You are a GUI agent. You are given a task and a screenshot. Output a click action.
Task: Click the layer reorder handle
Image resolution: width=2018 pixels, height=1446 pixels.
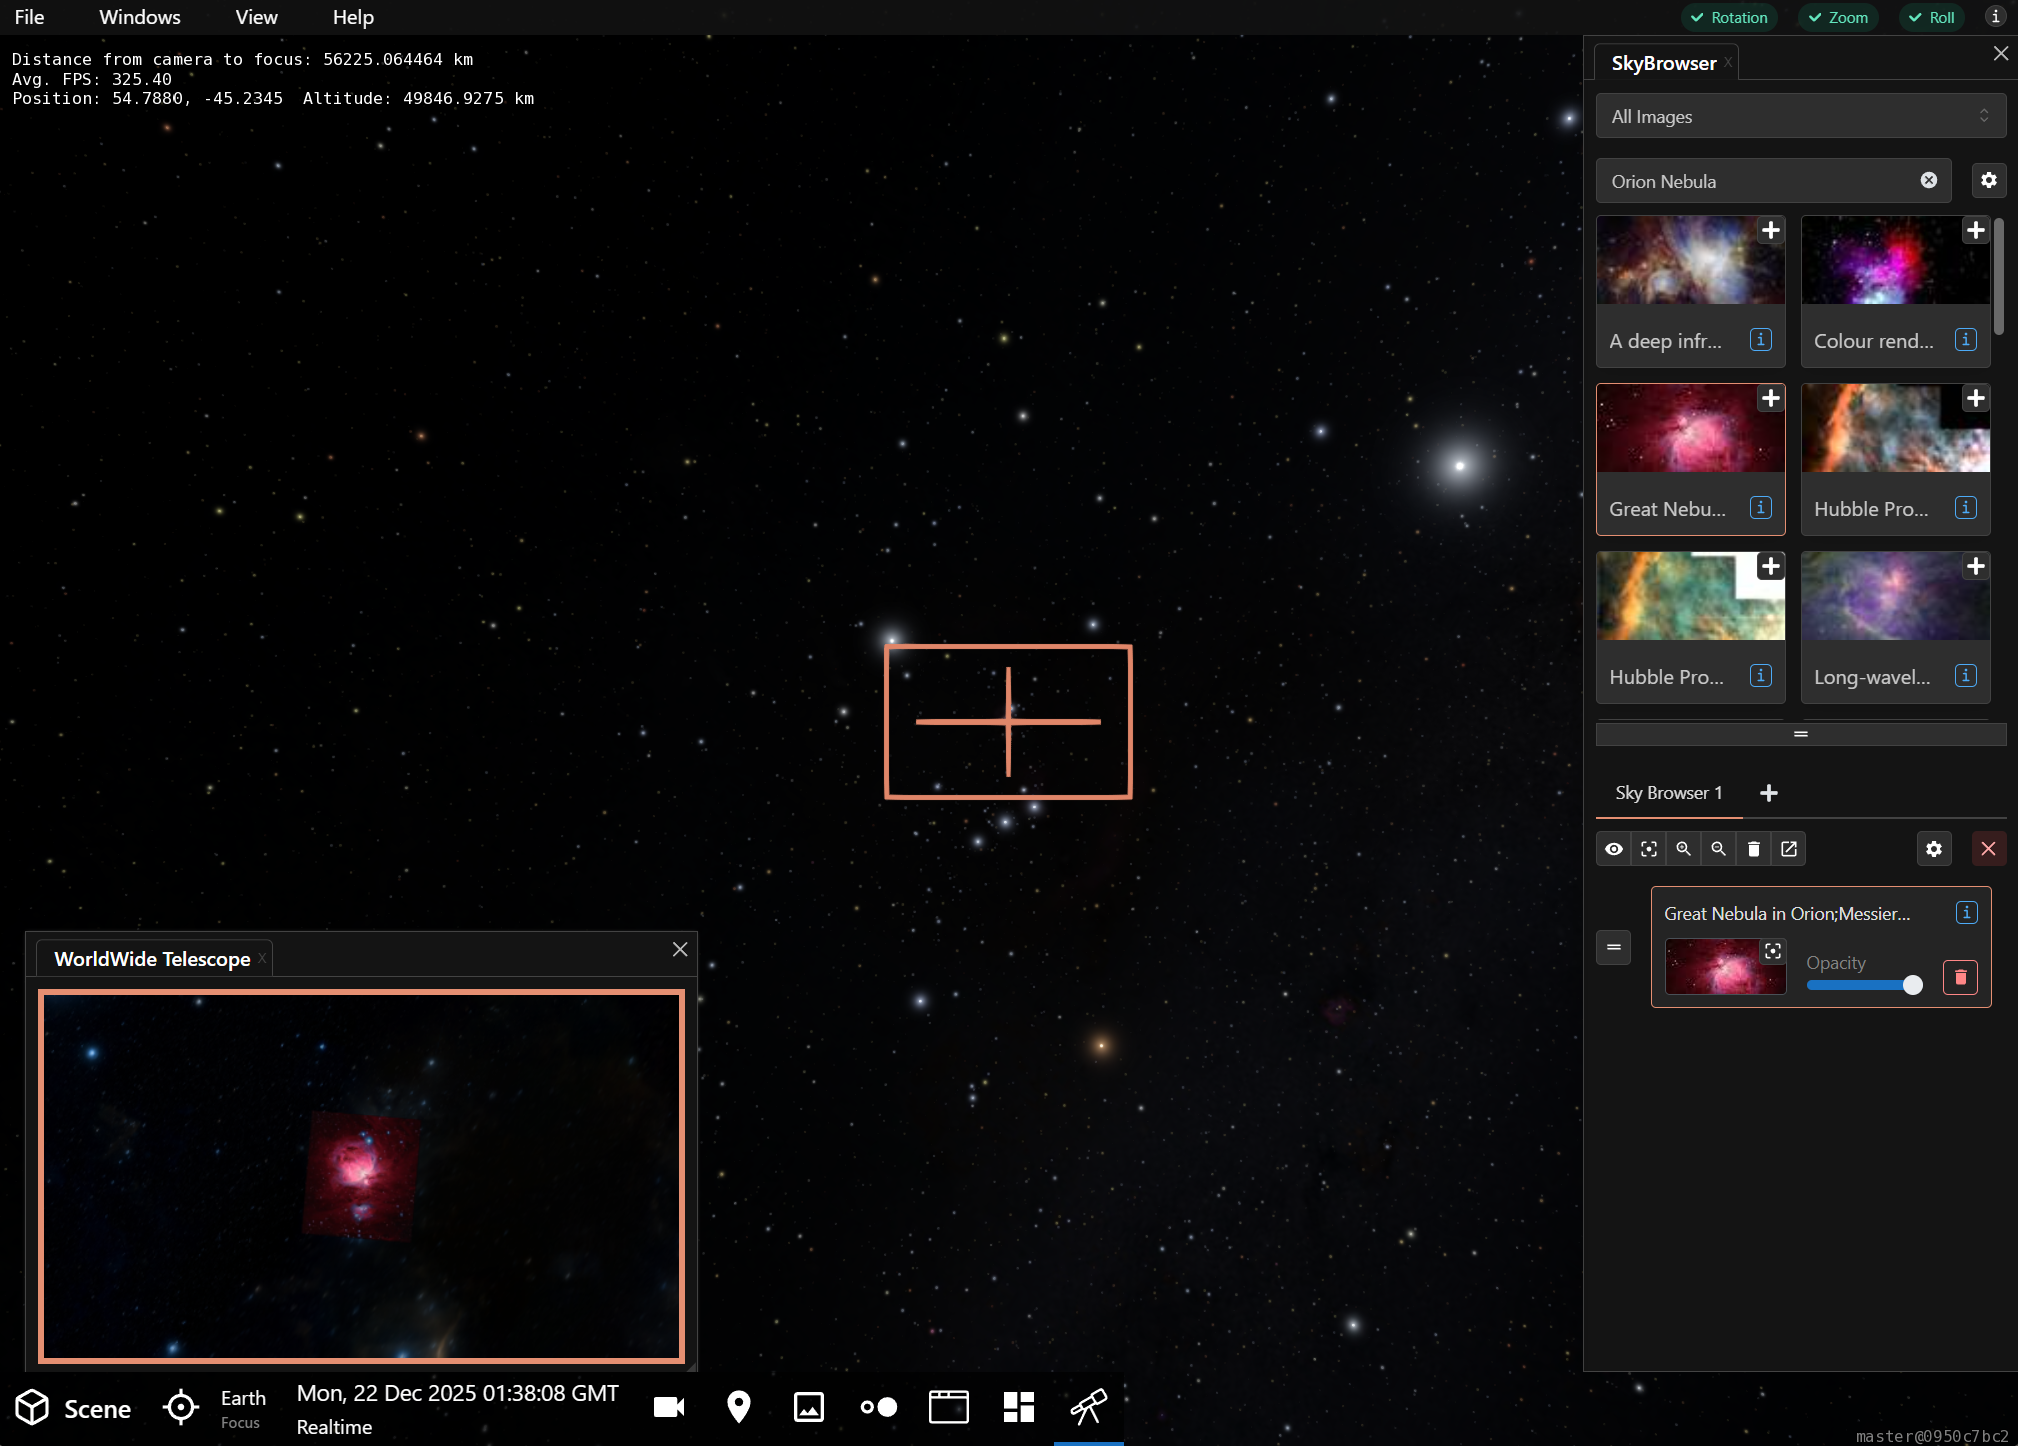[x=1613, y=947]
